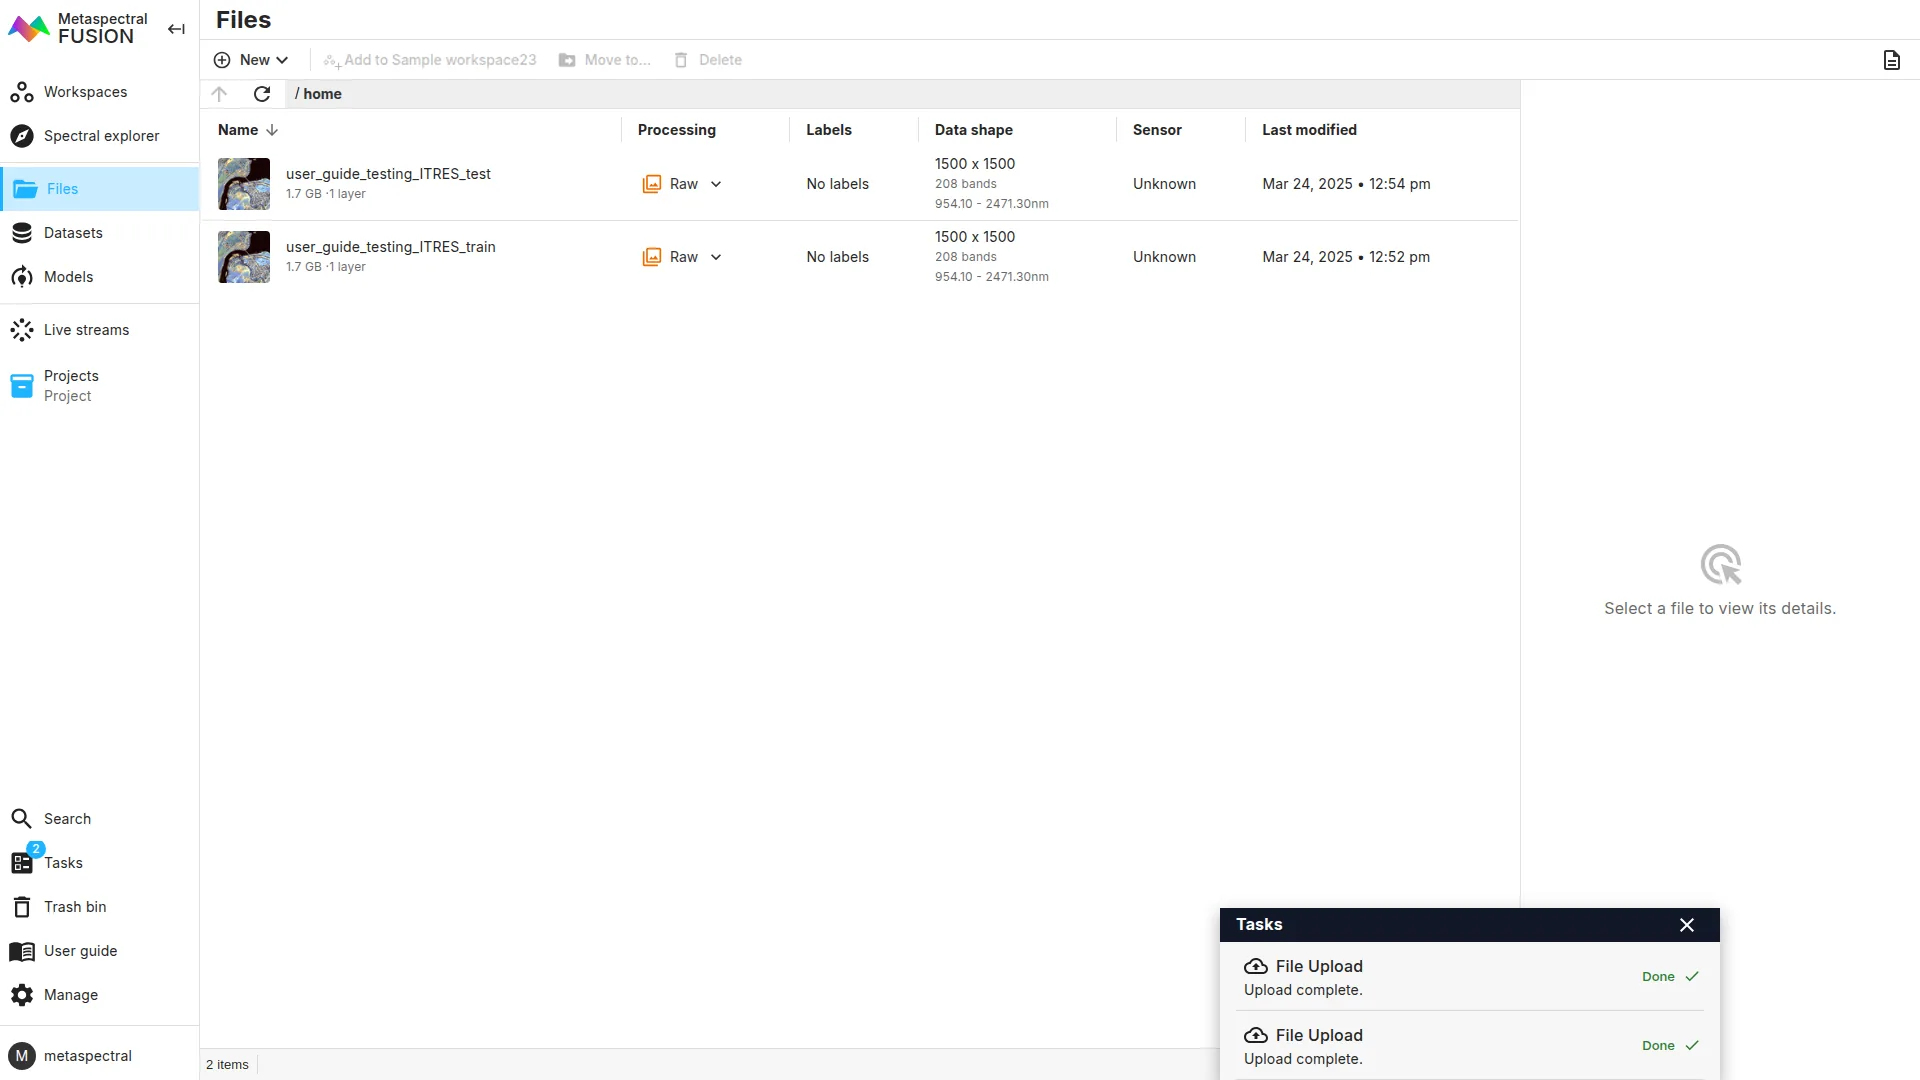Viewport: 1920px width, 1080px height.
Task: Navigate to Datasets in sidebar
Action: (x=73, y=233)
